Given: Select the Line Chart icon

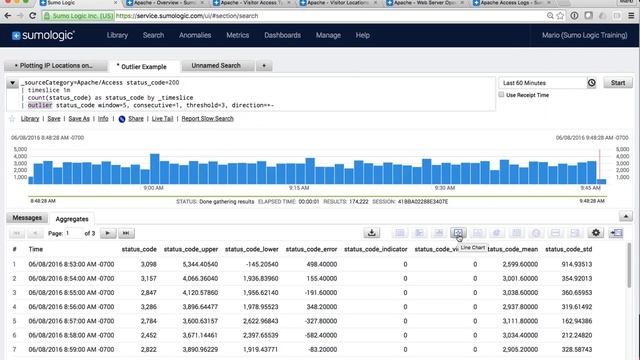Looking at the screenshot, I should [458, 233].
